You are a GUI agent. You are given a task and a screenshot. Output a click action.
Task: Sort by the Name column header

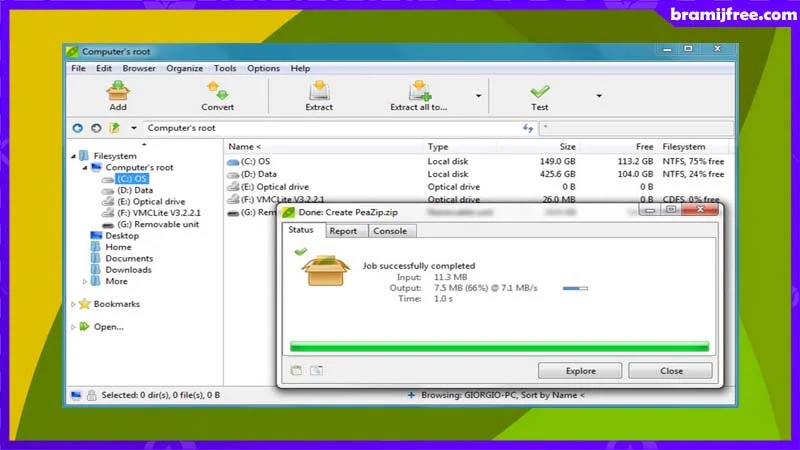(324, 147)
